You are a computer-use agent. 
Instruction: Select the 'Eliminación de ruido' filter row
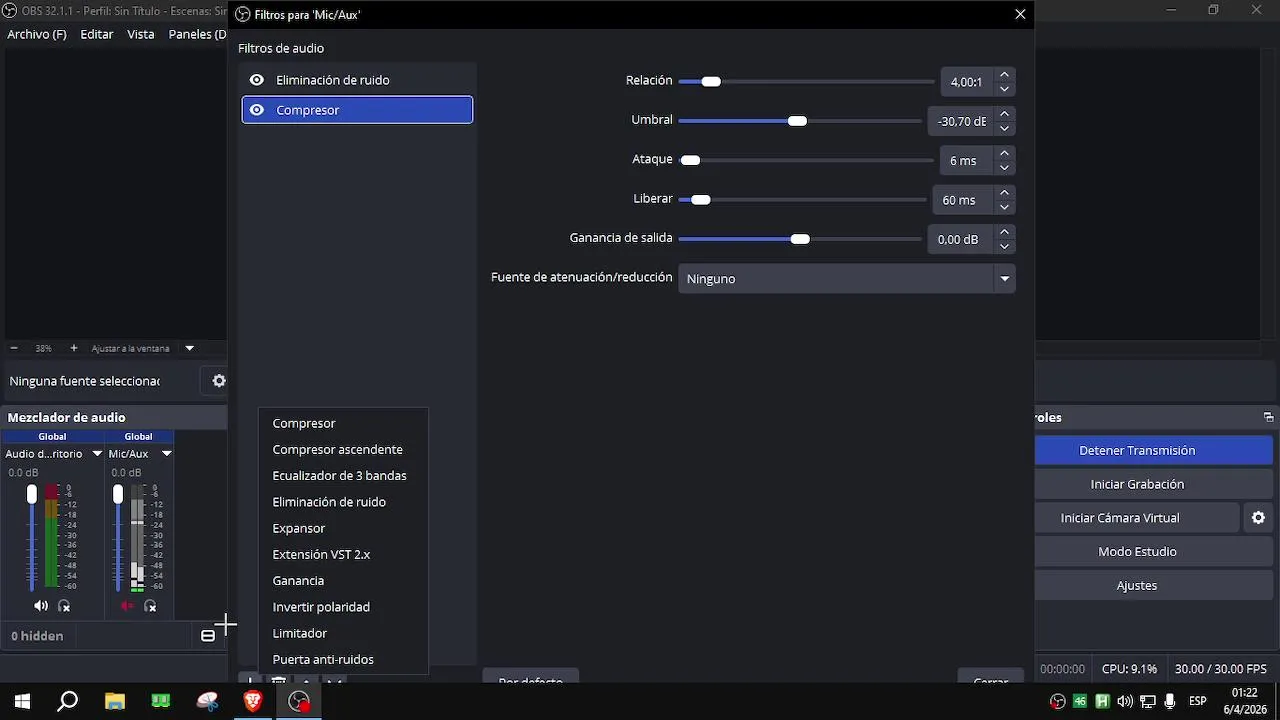[357, 80]
